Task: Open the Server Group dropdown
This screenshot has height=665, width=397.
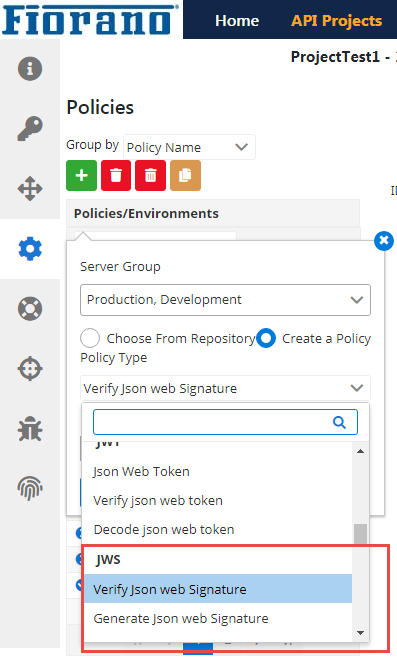Action: point(225,300)
